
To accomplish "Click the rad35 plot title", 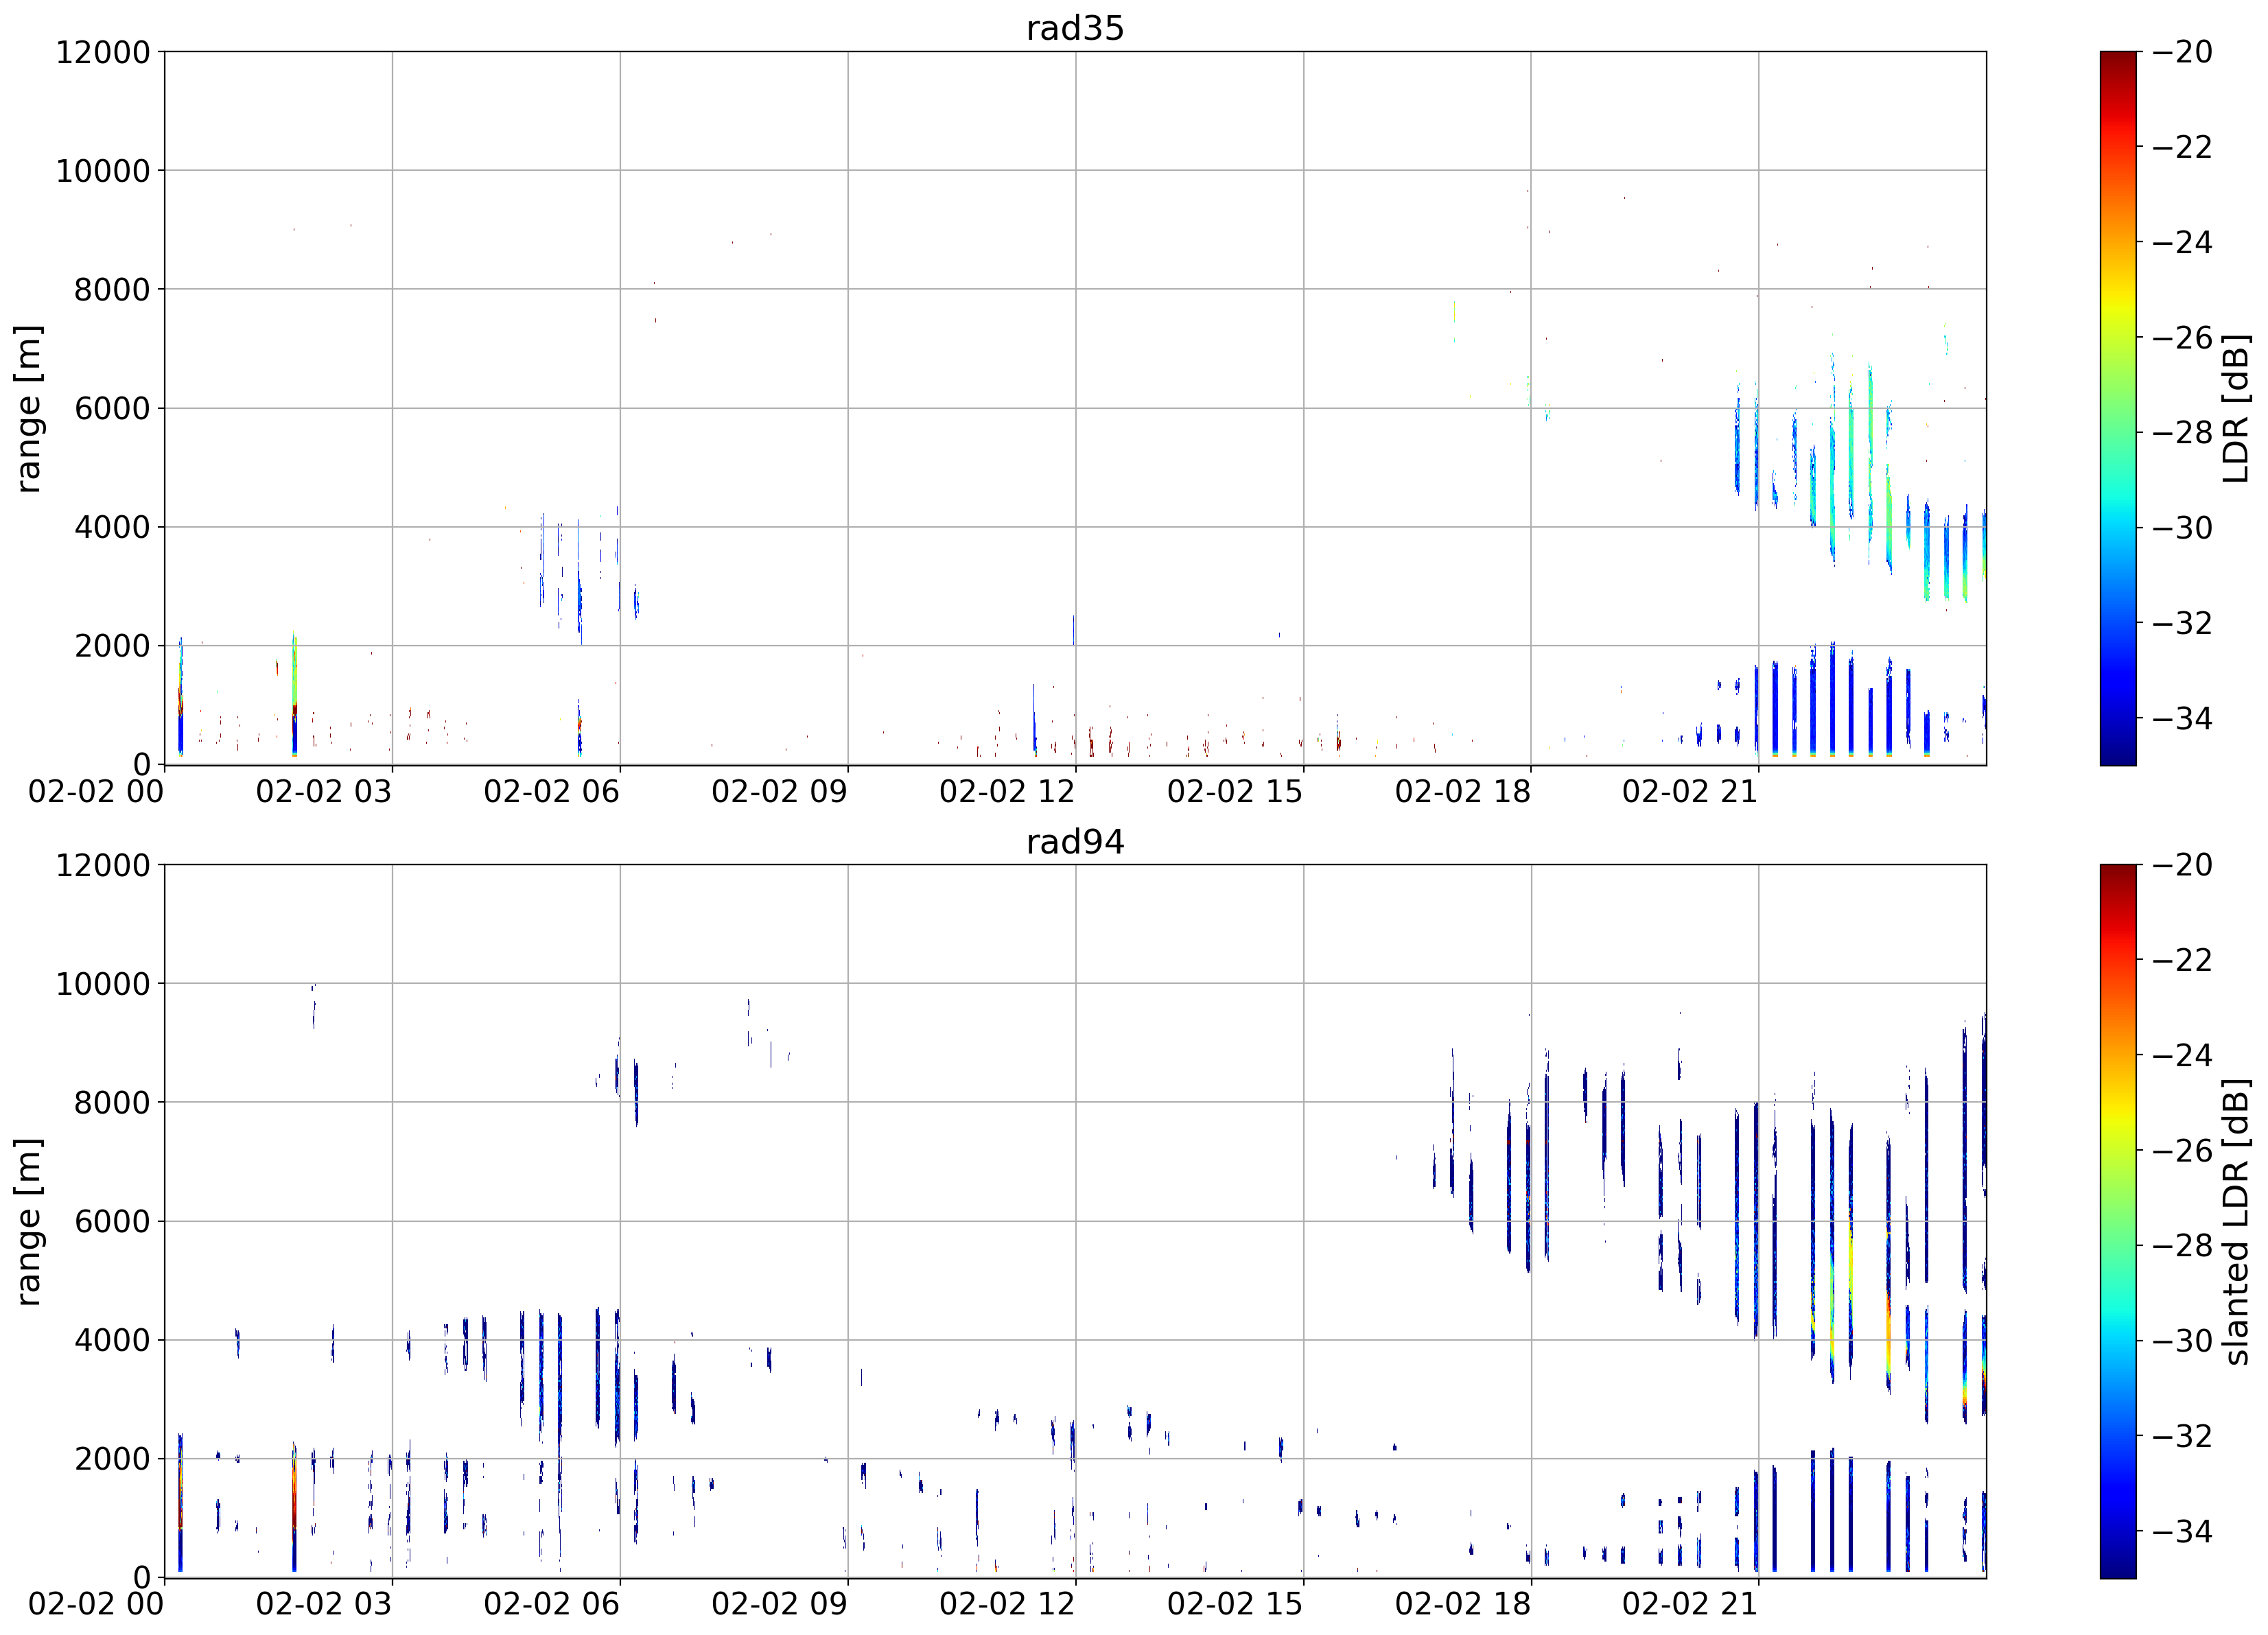I will click(1075, 28).
